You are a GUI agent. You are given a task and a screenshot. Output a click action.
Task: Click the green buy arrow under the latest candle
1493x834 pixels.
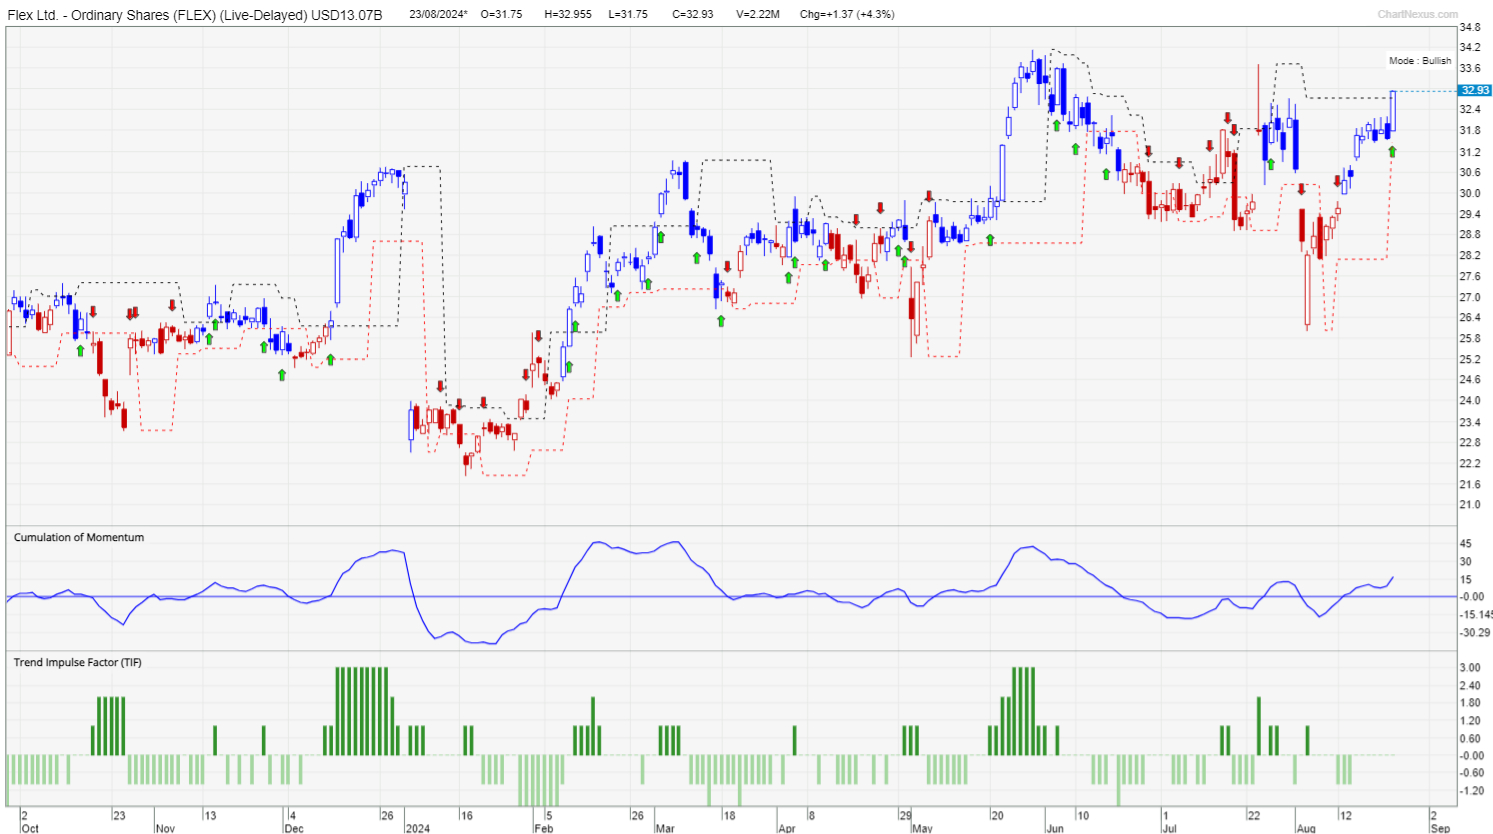tap(1392, 151)
